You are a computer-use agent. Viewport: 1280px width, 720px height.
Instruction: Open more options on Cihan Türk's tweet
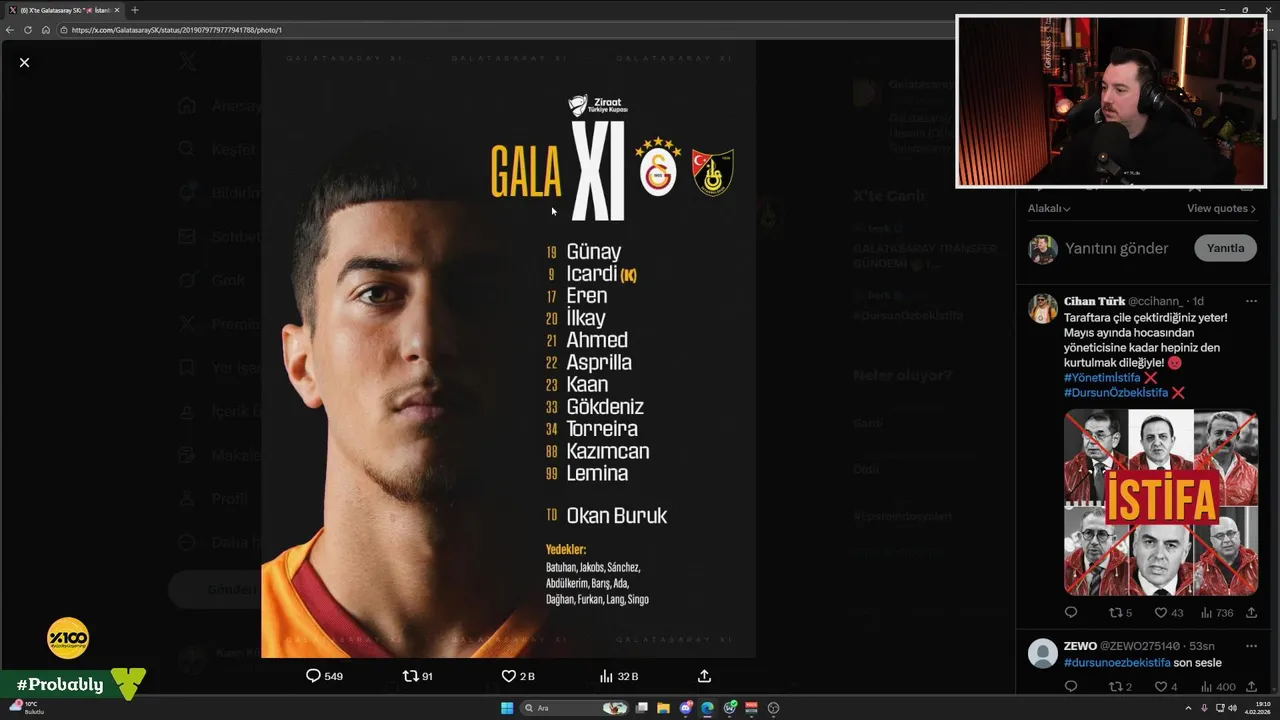[x=1251, y=301]
